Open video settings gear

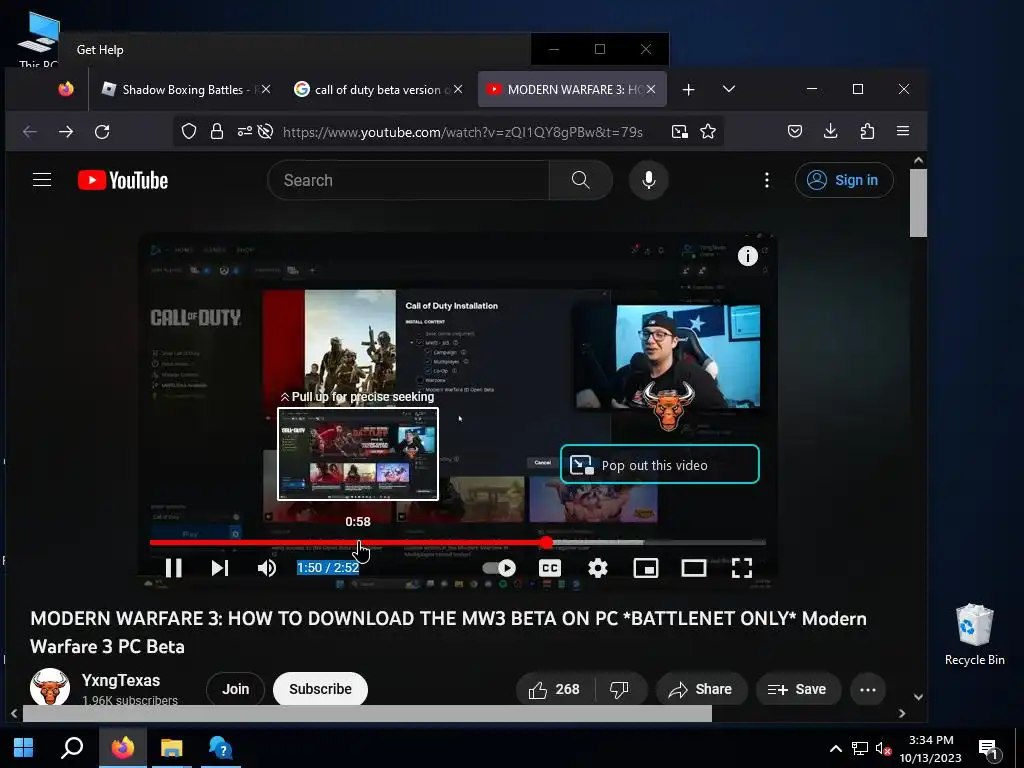pyautogui.click(x=598, y=568)
